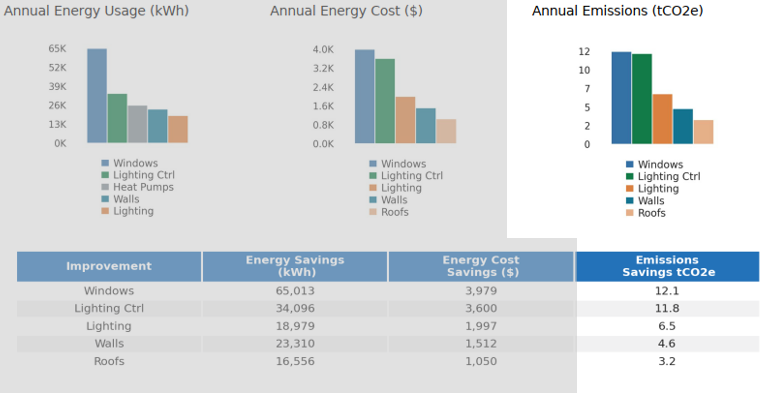Screen dimensions: 760x393
Task: Click the Roofs bar in Annual Emissions chart
Action: tap(703, 132)
